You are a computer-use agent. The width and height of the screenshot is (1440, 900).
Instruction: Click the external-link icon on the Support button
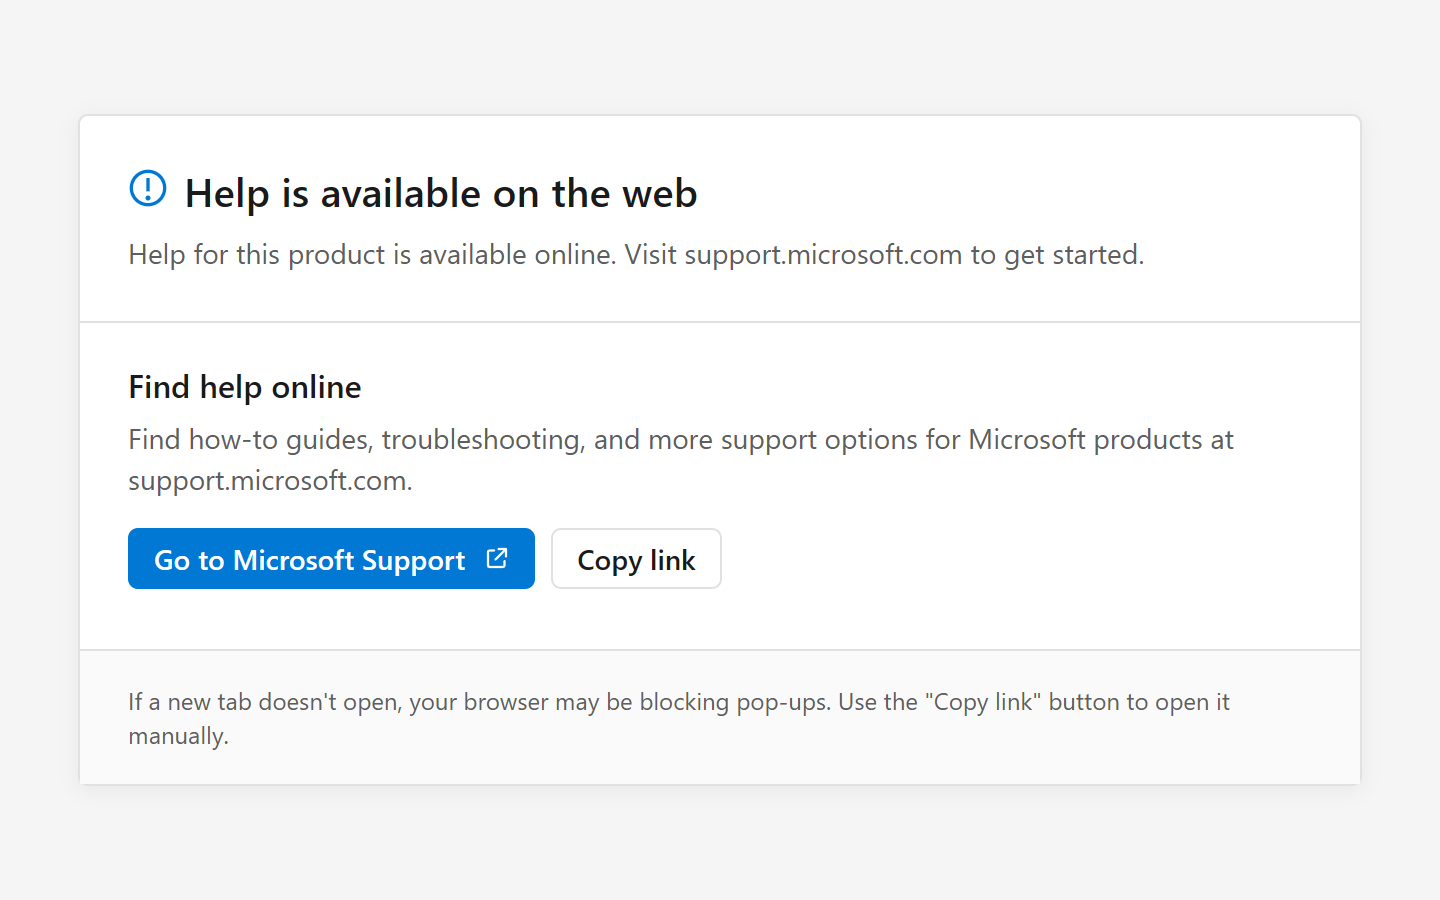[x=497, y=558]
